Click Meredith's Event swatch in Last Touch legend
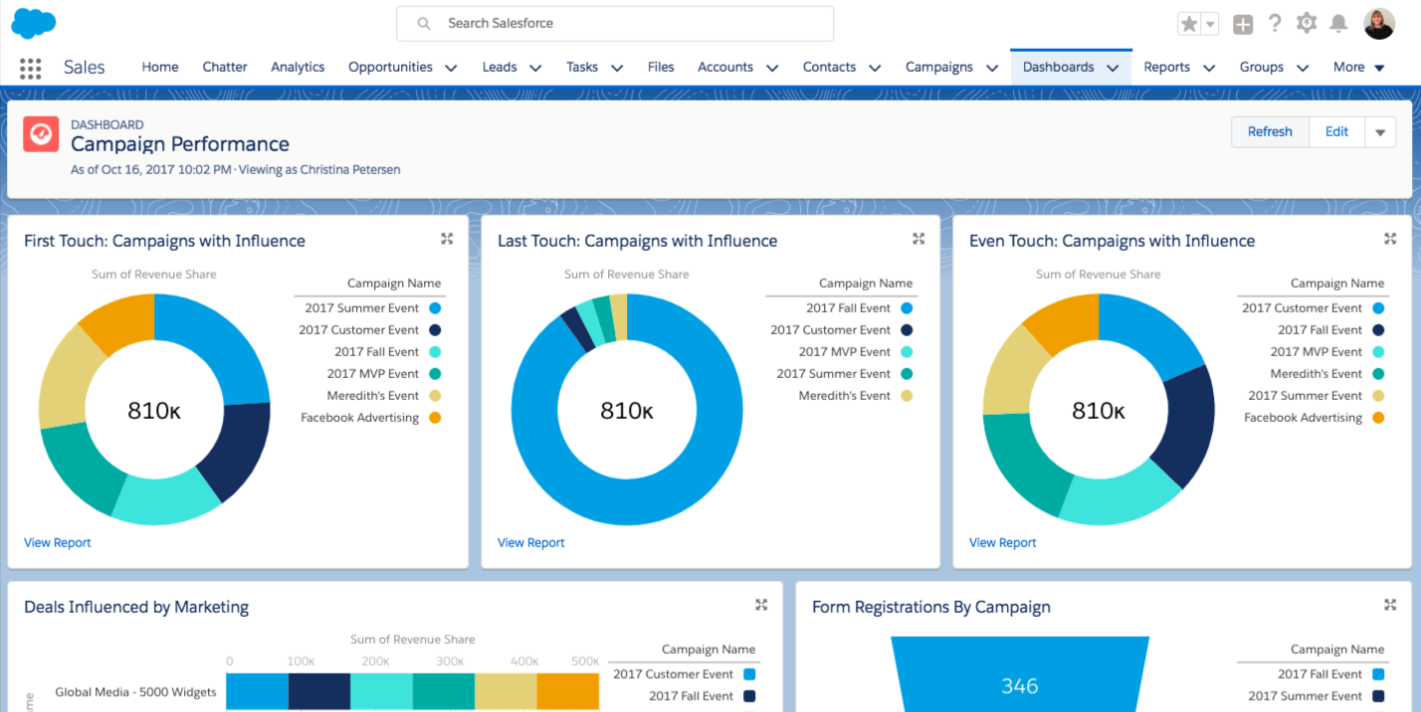The height and width of the screenshot is (712, 1421). click(x=906, y=396)
